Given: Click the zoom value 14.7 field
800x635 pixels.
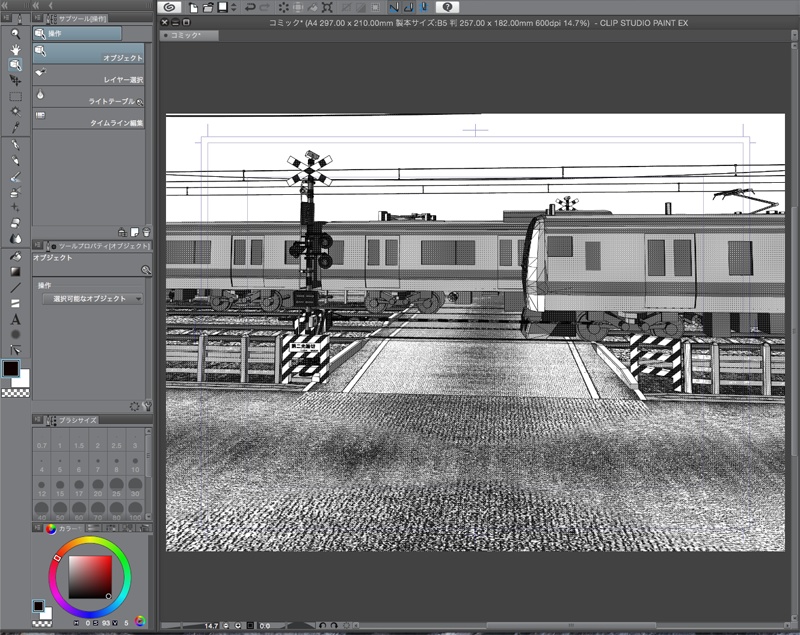Looking at the screenshot, I should pos(212,625).
